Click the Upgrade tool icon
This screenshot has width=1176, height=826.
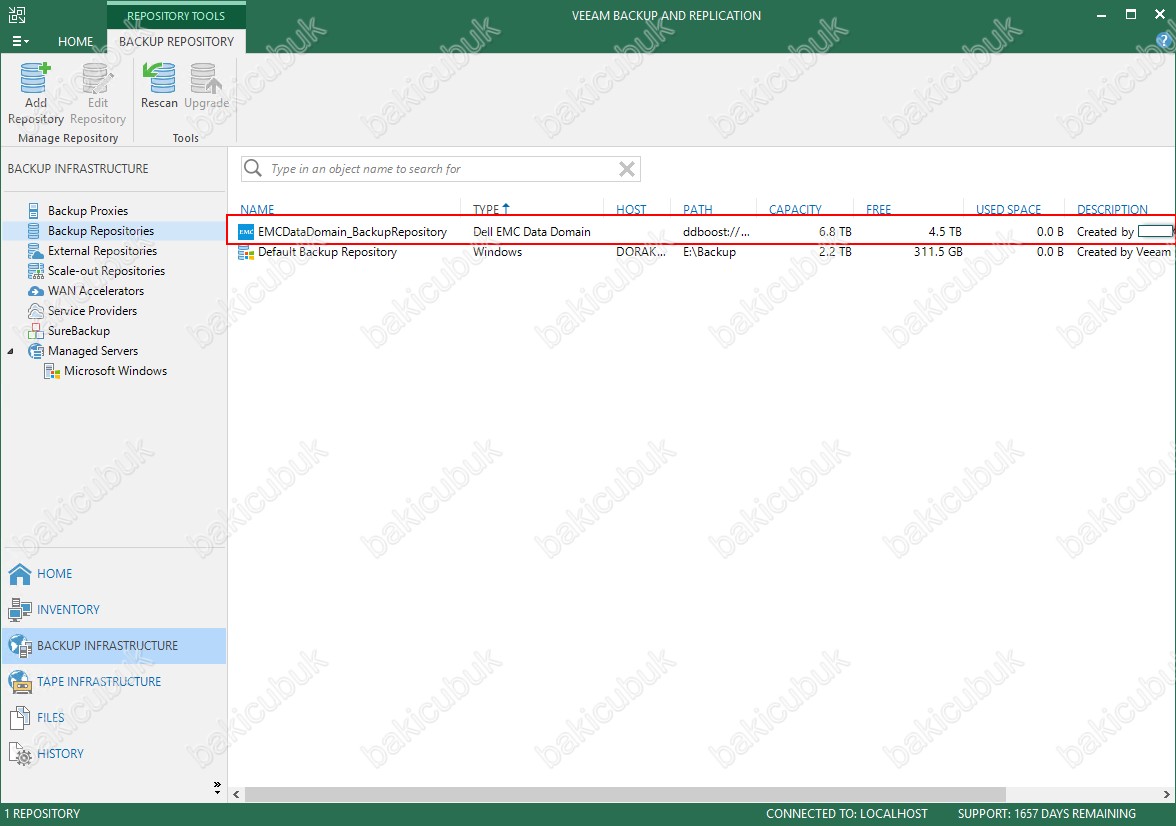tap(206, 78)
